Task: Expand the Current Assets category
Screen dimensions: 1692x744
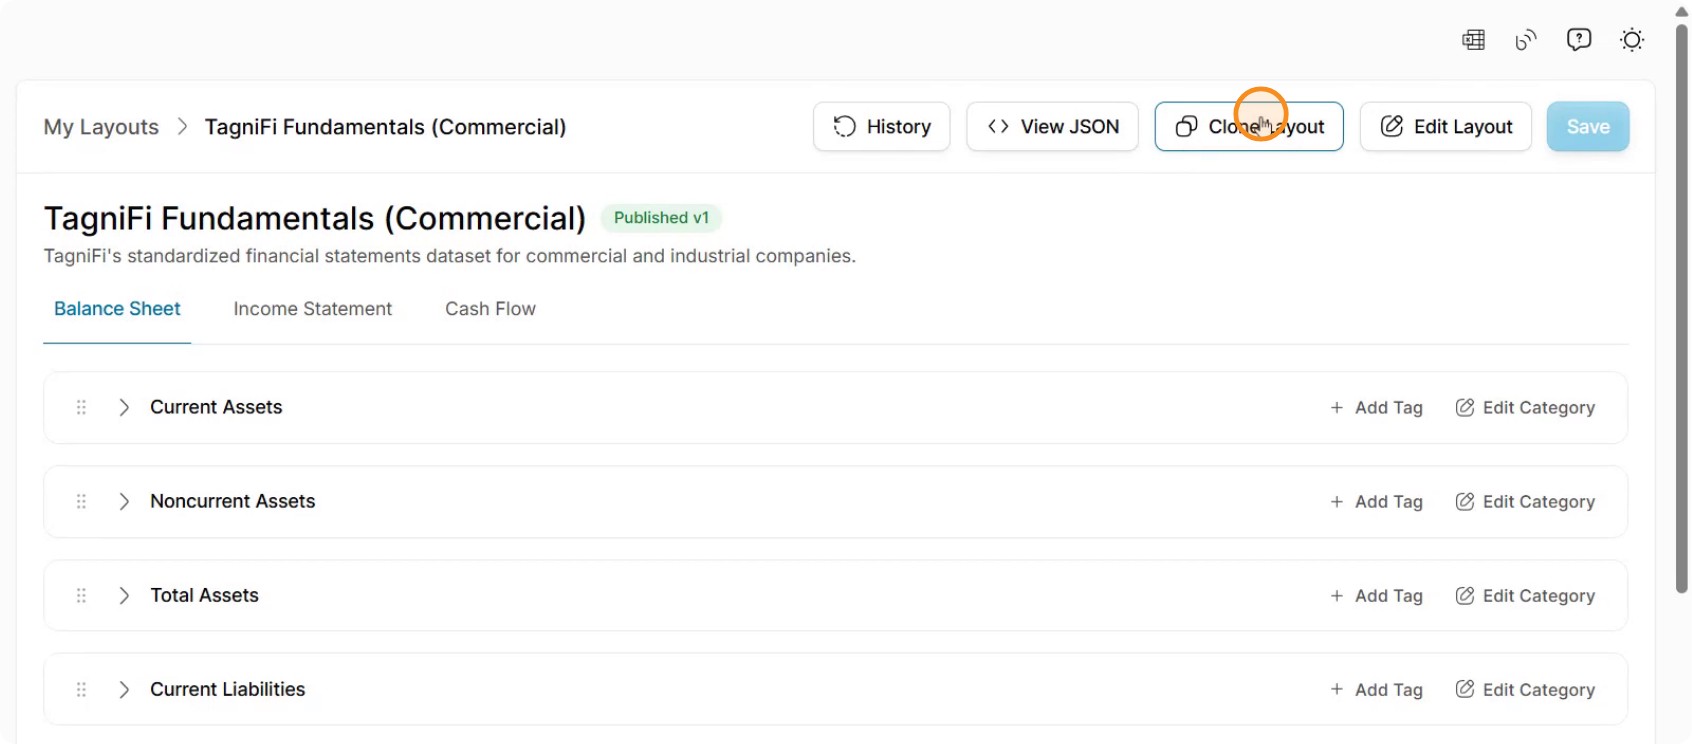Action: (124, 407)
